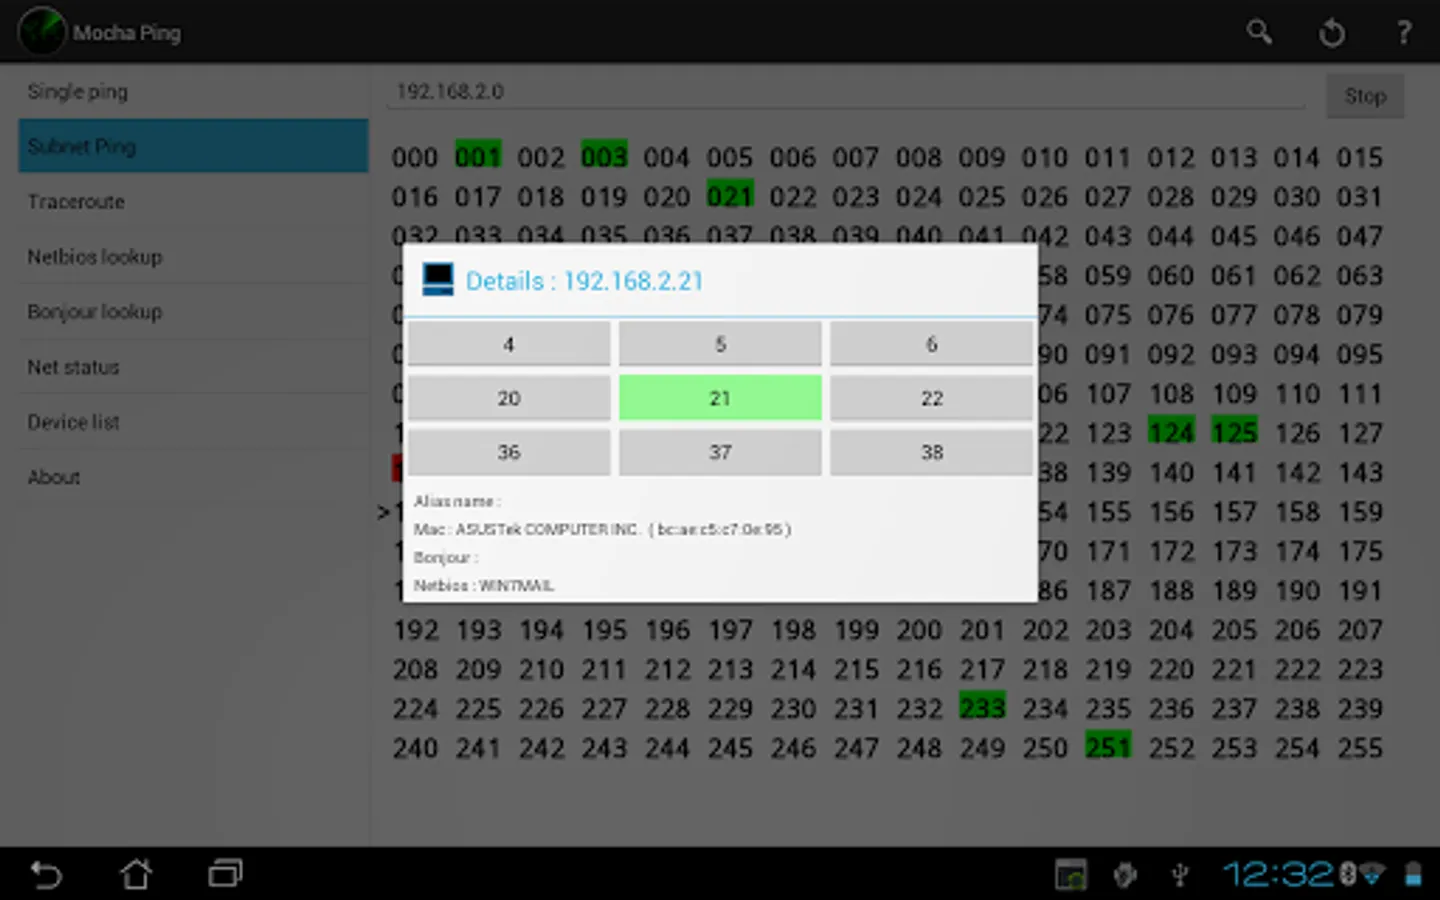Tap the USB status icon

[x=1180, y=875]
